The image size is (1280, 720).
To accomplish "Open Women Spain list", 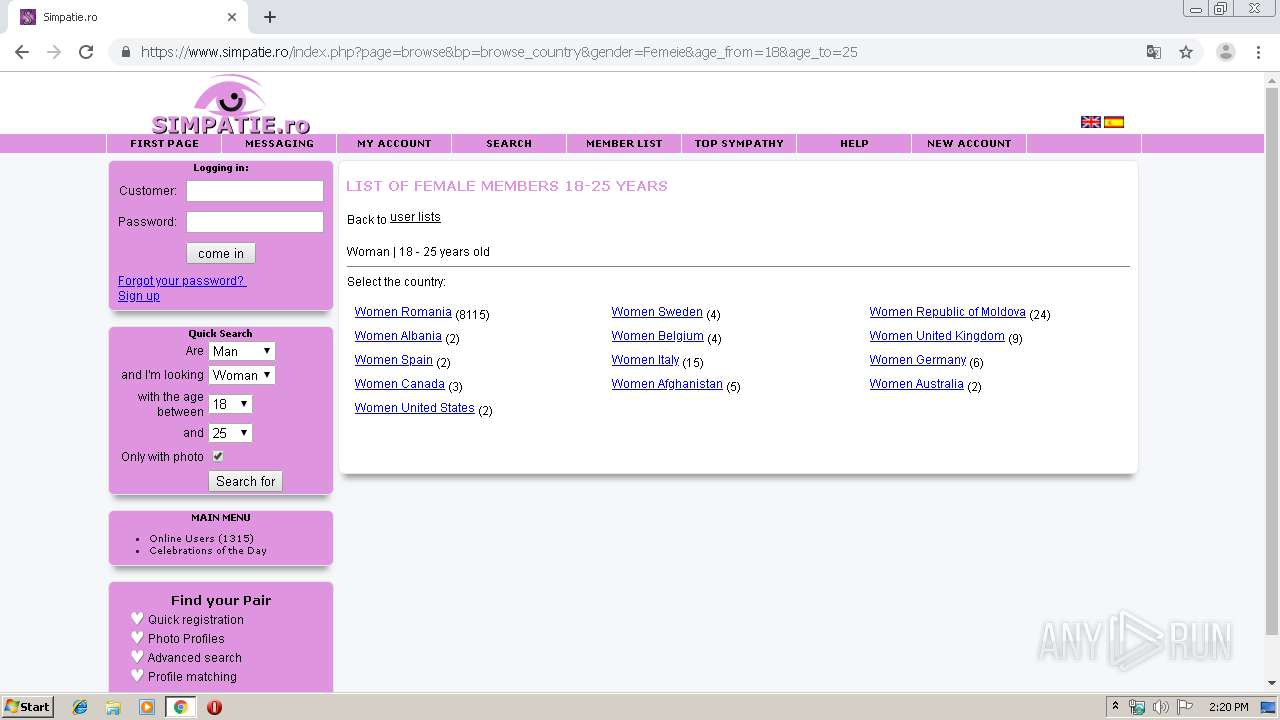I will click(x=393, y=360).
